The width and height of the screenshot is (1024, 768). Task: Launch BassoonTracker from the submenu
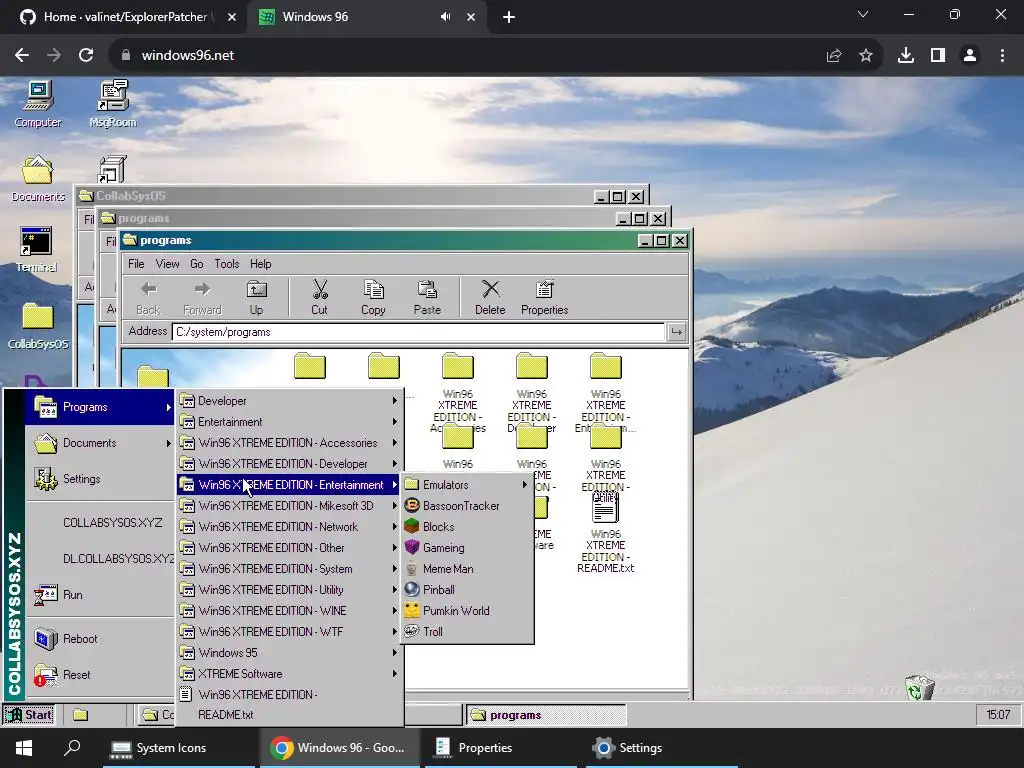click(467, 505)
